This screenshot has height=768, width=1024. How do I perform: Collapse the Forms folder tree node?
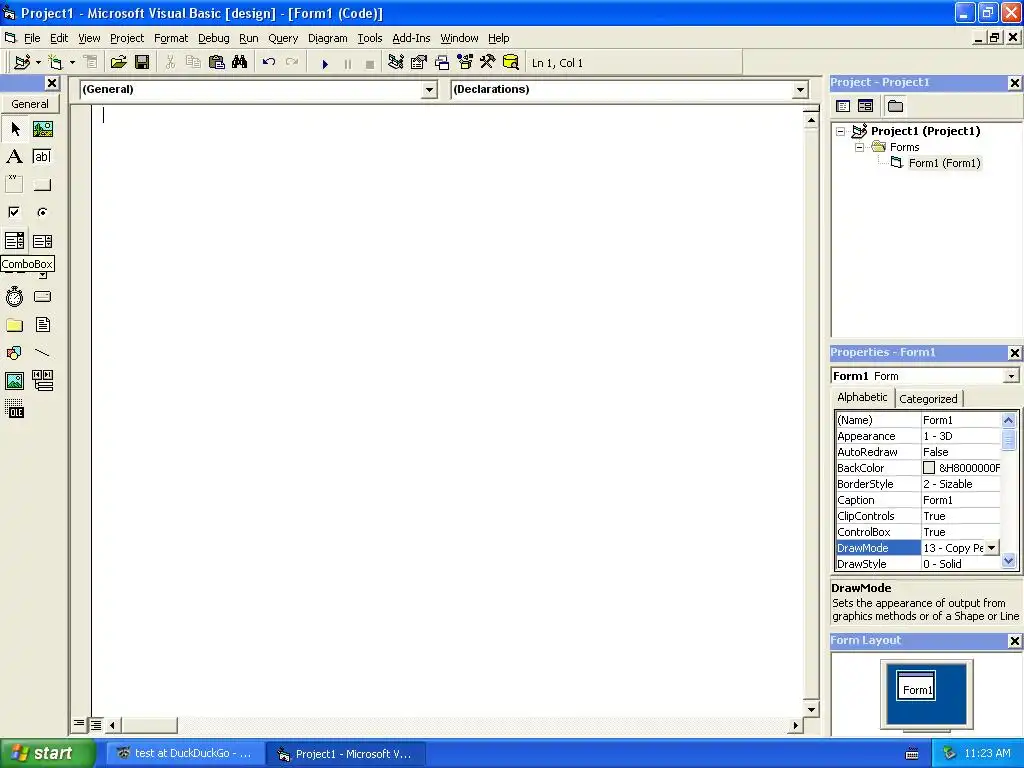[859, 148]
